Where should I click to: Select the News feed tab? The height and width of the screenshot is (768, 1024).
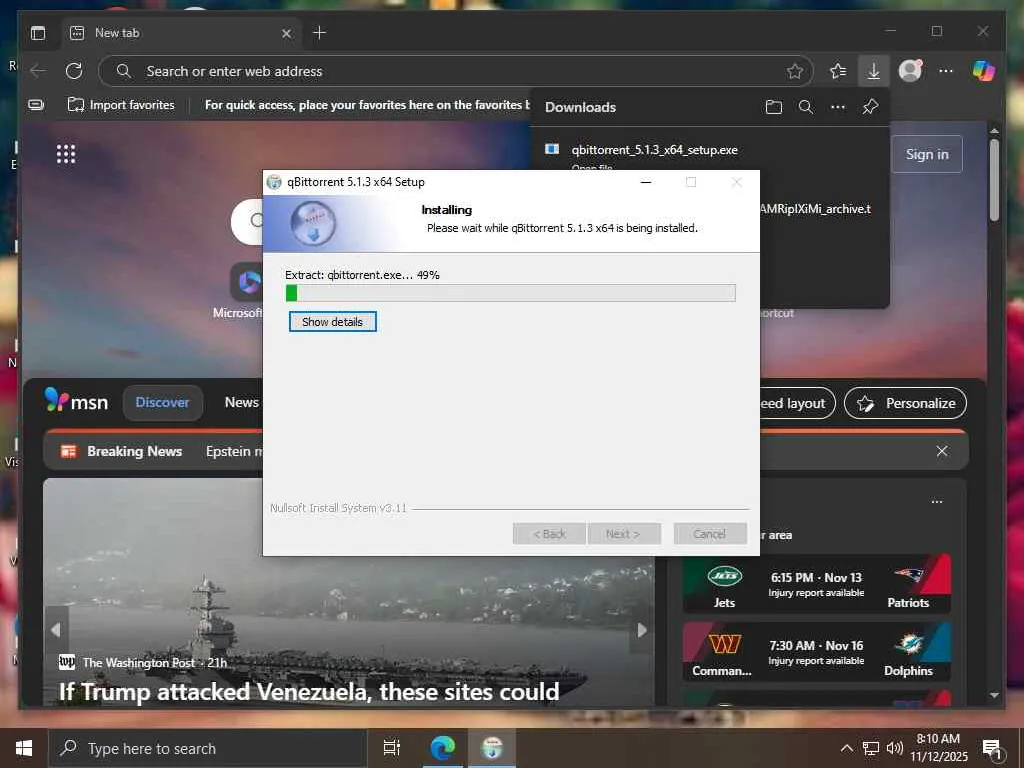[242, 402]
